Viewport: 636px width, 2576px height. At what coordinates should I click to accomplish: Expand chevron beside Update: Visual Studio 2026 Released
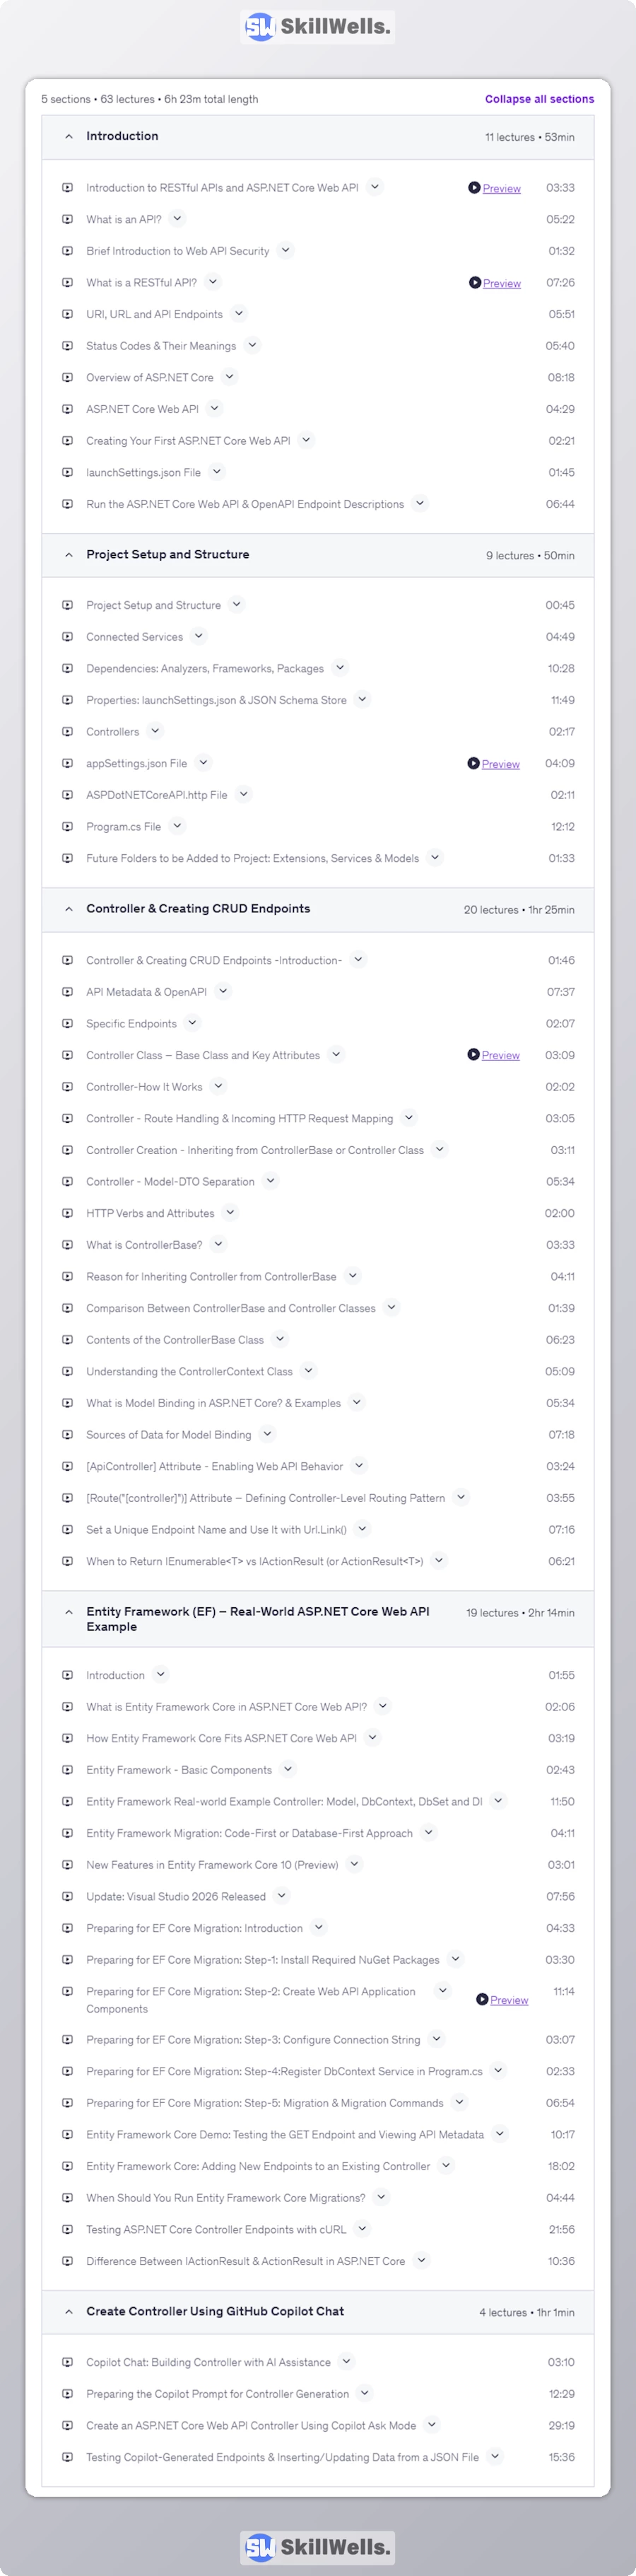click(x=282, y=1895)
